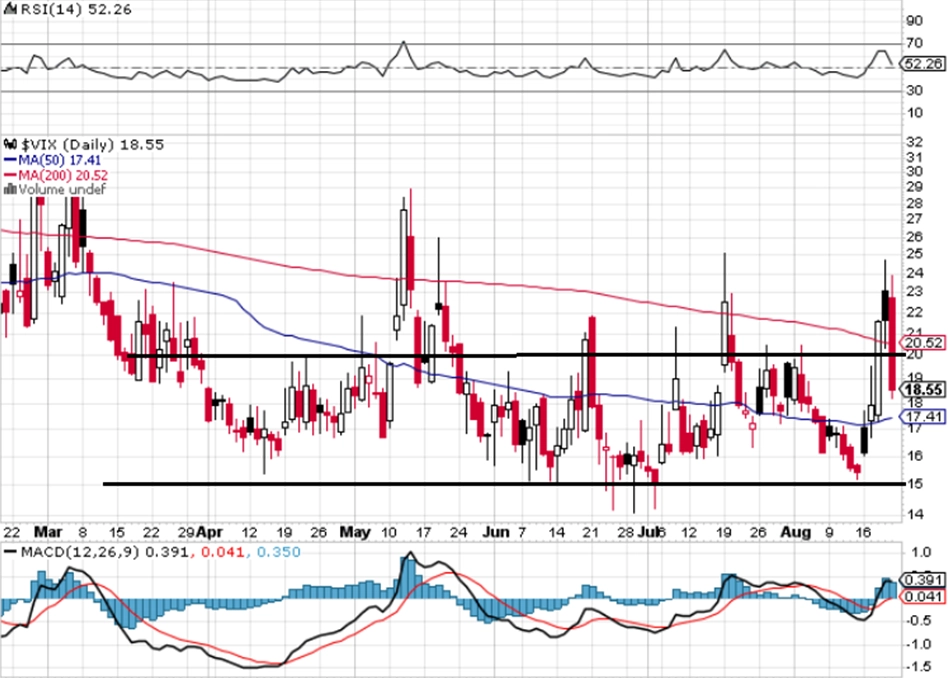Click the May label on date axis

(355, 532)
